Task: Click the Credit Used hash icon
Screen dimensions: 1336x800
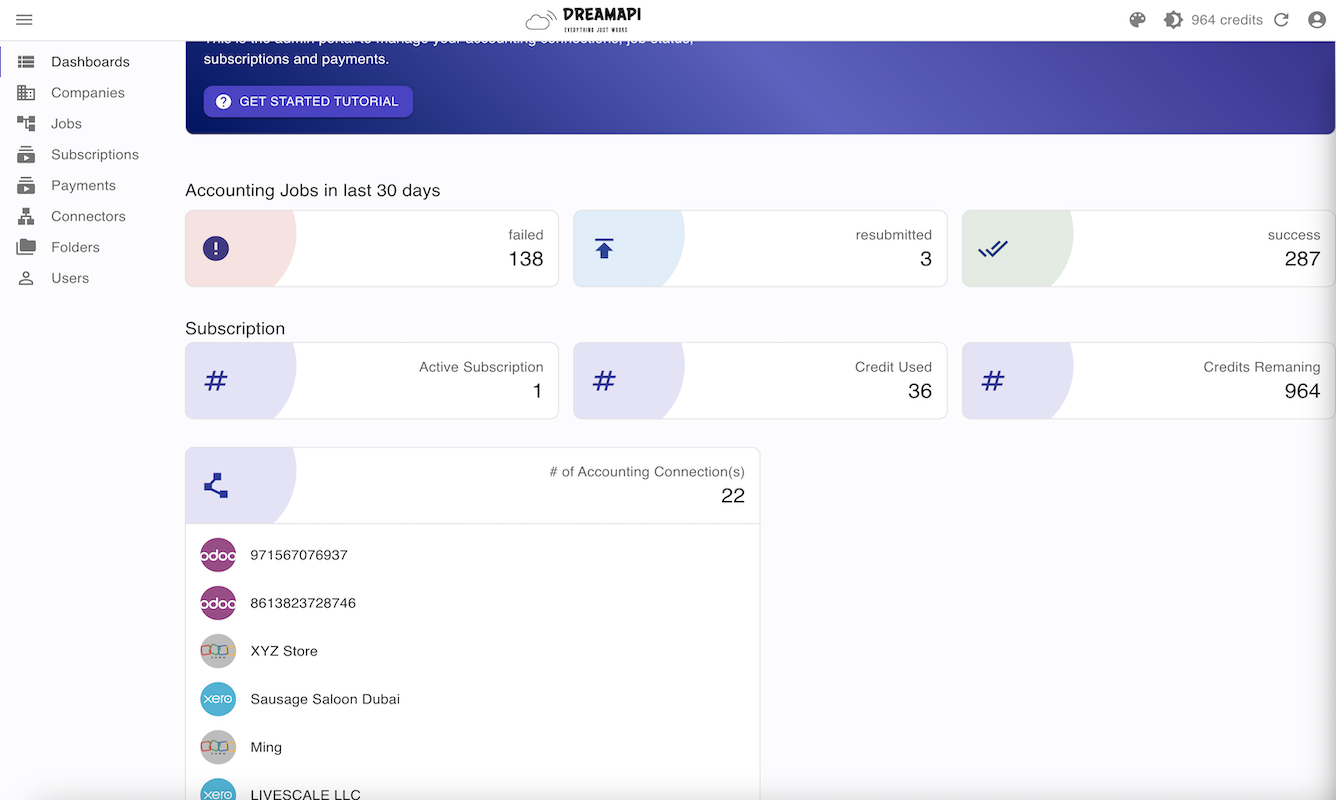Action: (604, 380)
